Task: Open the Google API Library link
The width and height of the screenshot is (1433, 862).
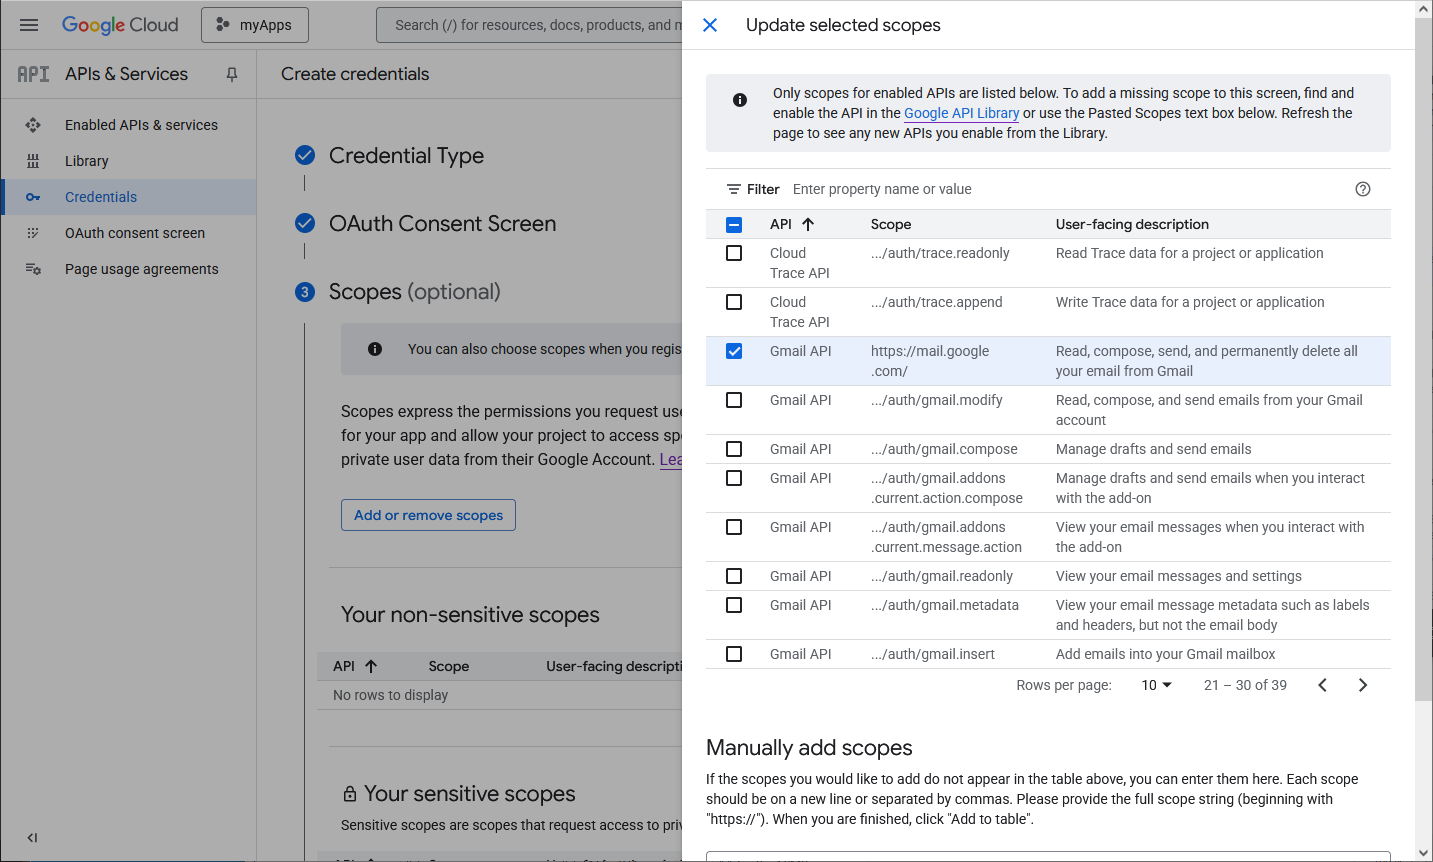Action: 961,113
